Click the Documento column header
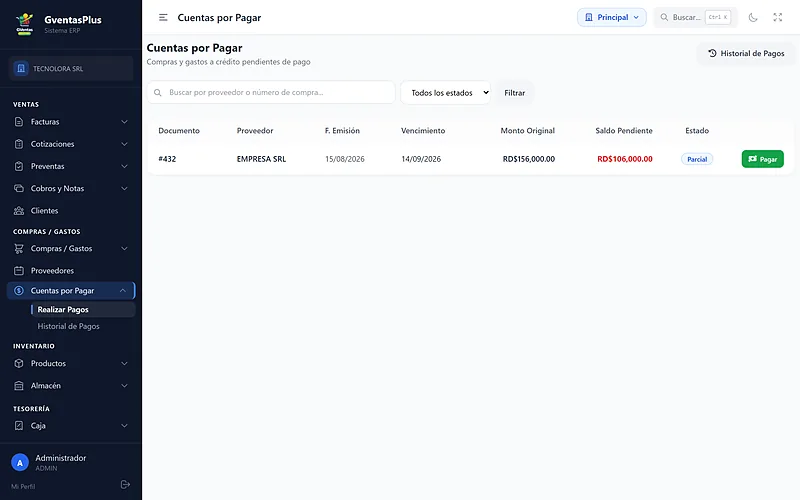The image size is (800, 500). 179,131
